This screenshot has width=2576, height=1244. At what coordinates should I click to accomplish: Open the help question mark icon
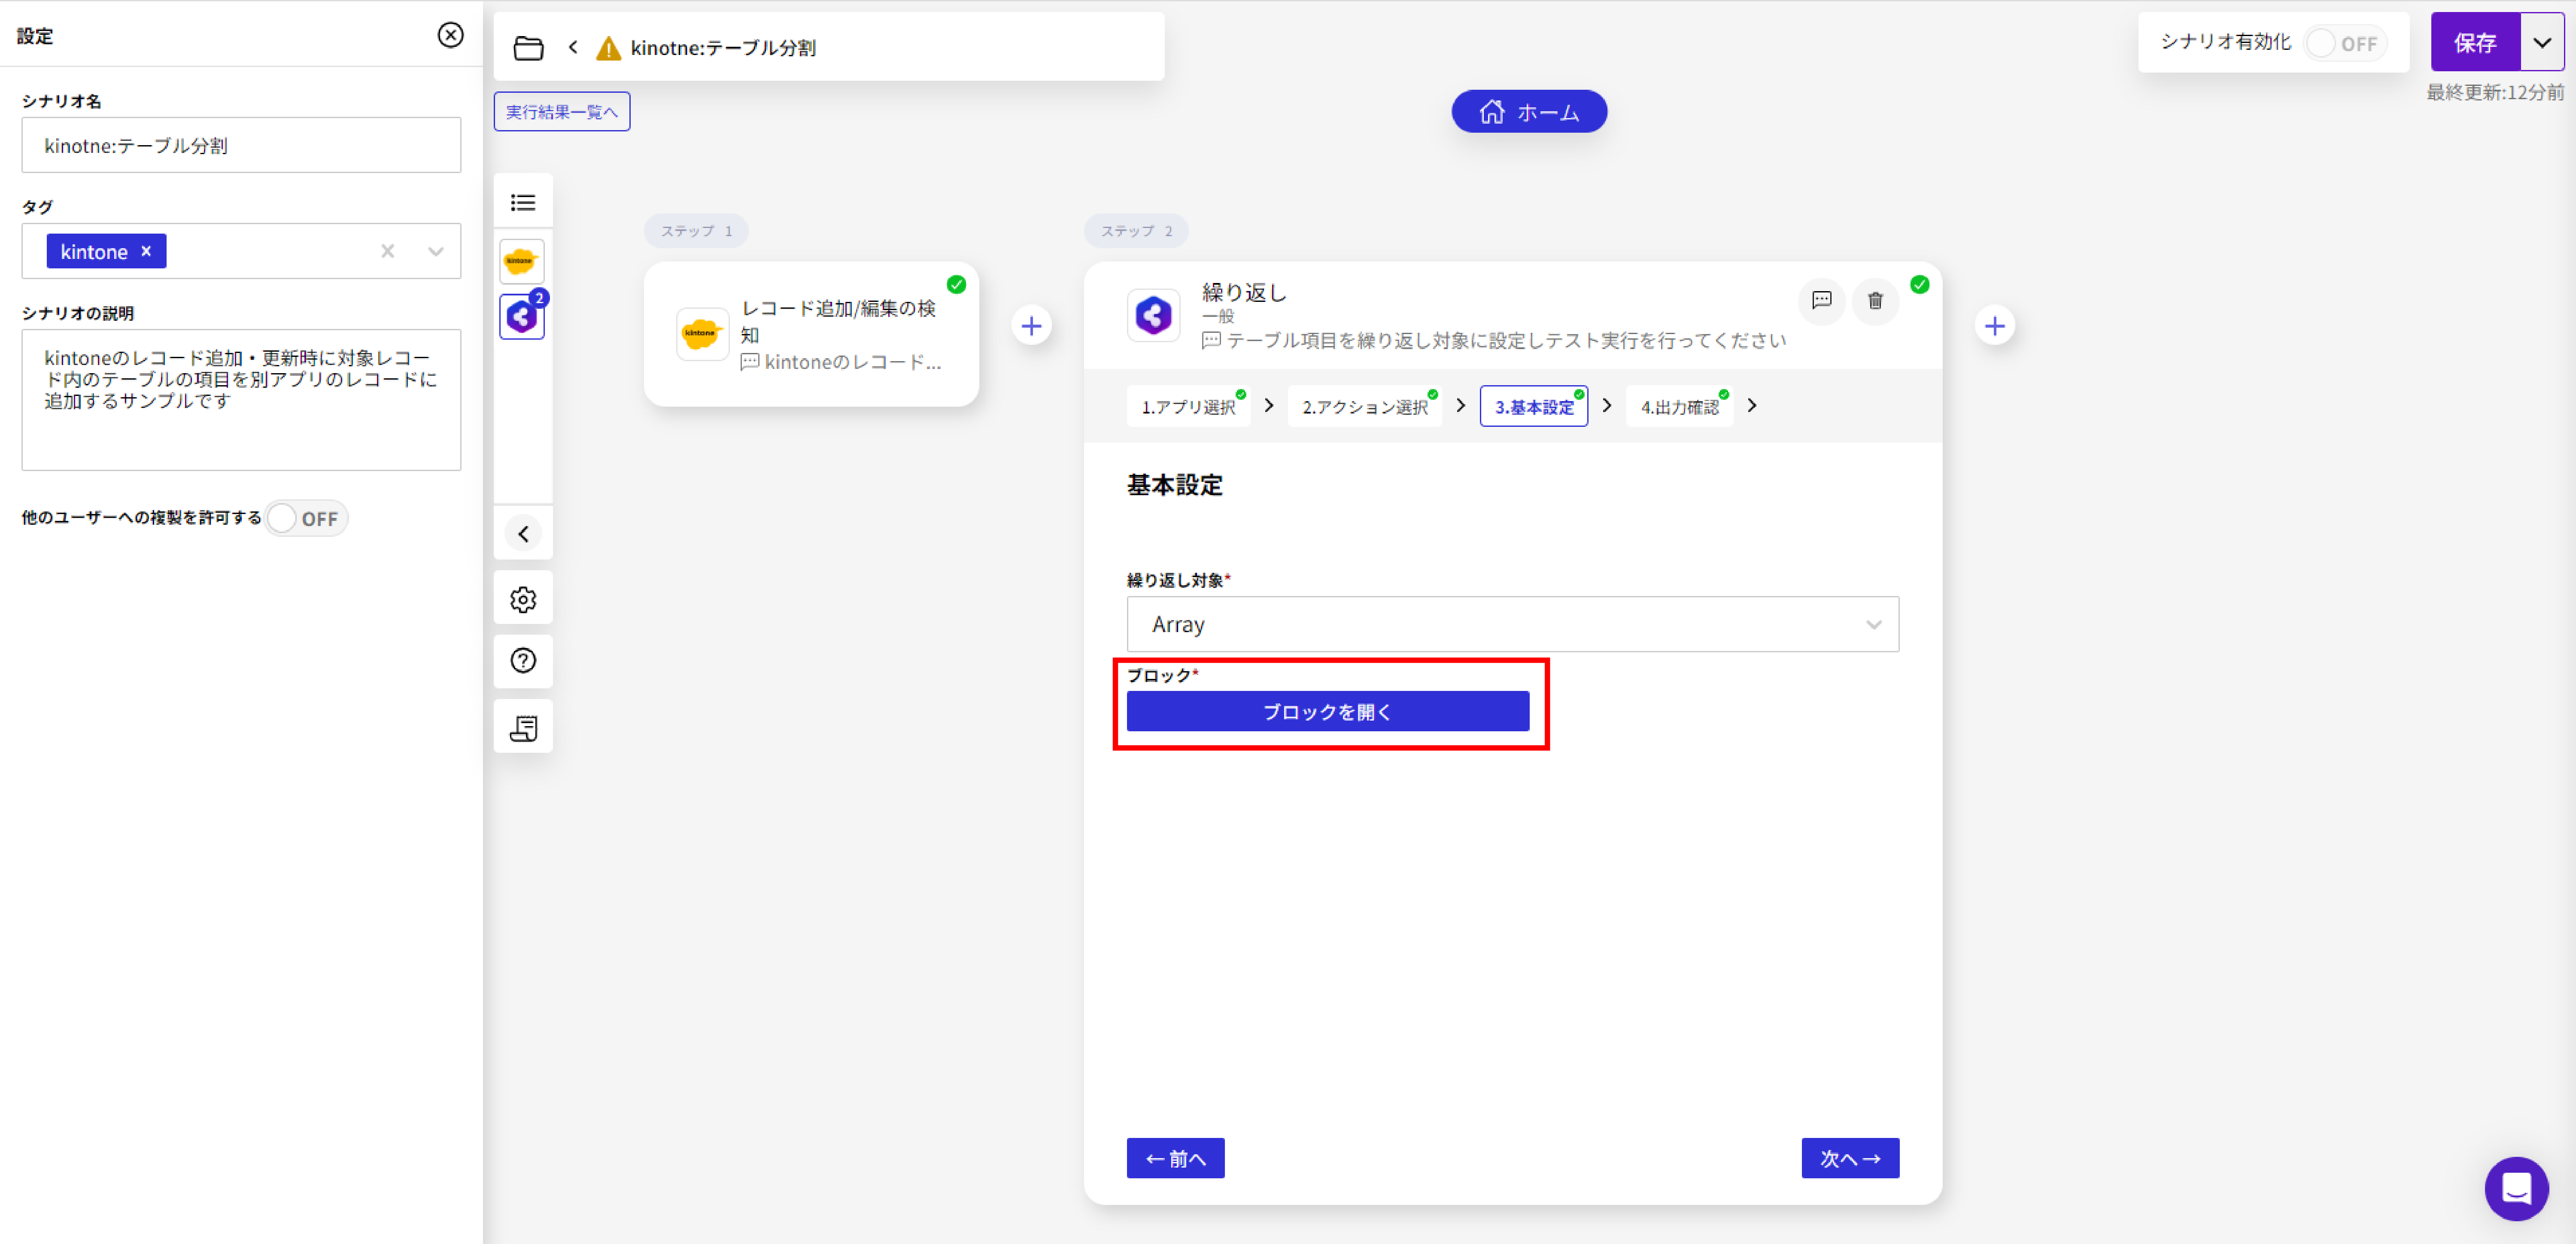523,661
